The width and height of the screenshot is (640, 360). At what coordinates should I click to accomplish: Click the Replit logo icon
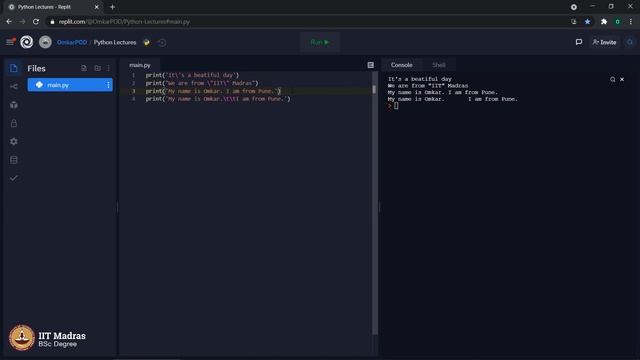(x=27, y=42)
